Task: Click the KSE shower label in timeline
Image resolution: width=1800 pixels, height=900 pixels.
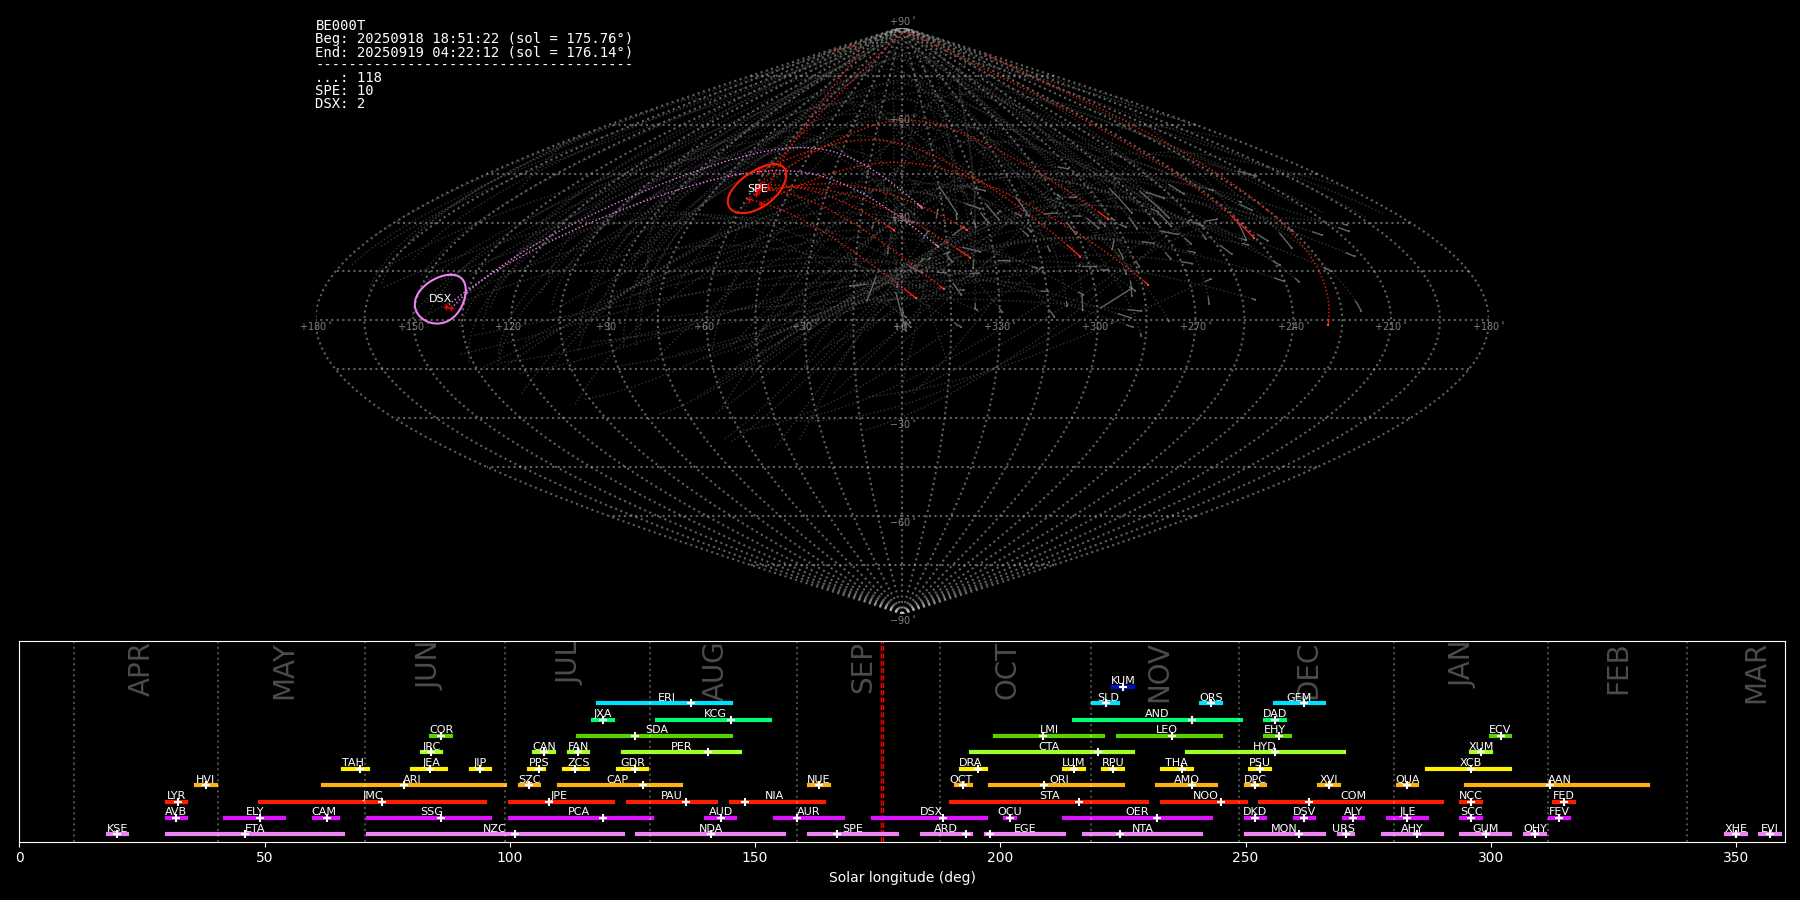Action: click(117, 829)
